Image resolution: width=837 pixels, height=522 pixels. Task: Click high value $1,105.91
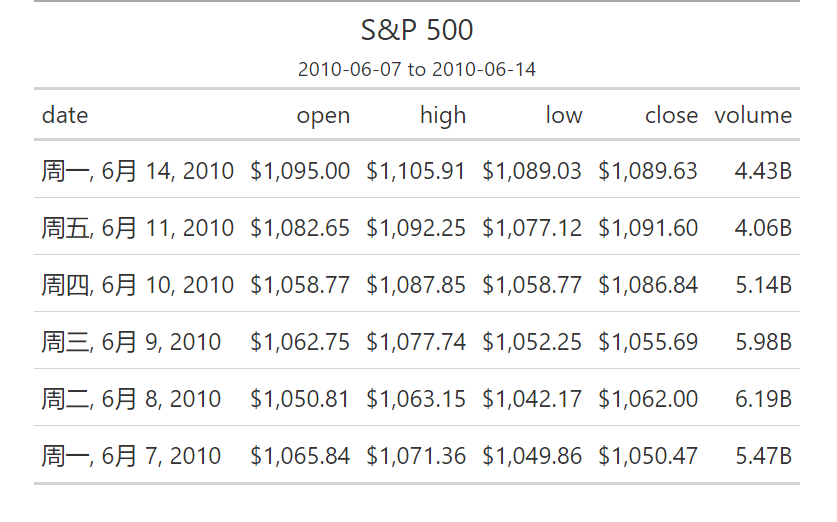(x=416, y=171)
